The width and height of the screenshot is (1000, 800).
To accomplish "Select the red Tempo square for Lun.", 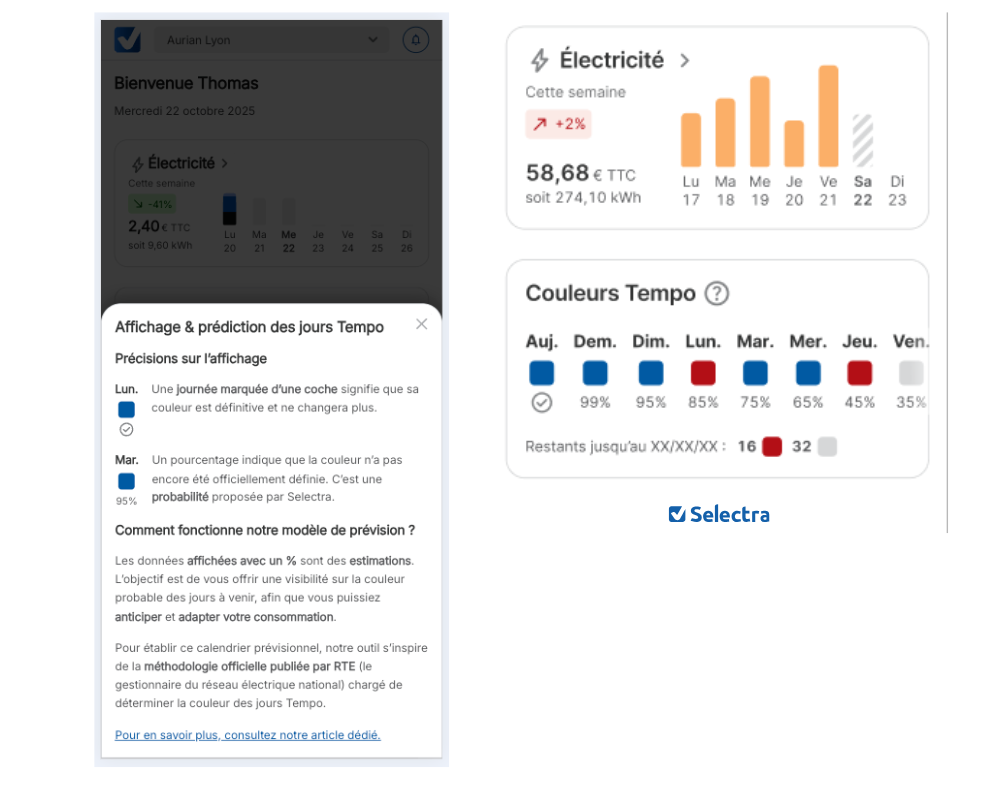I will (703, 373).
